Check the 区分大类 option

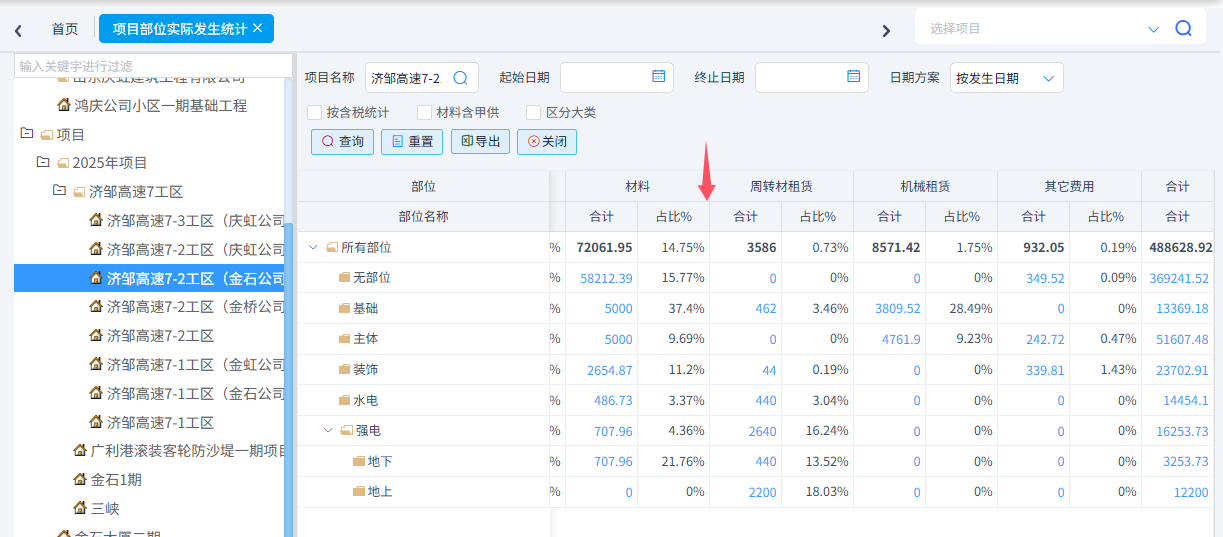click(x=533, y=113)
